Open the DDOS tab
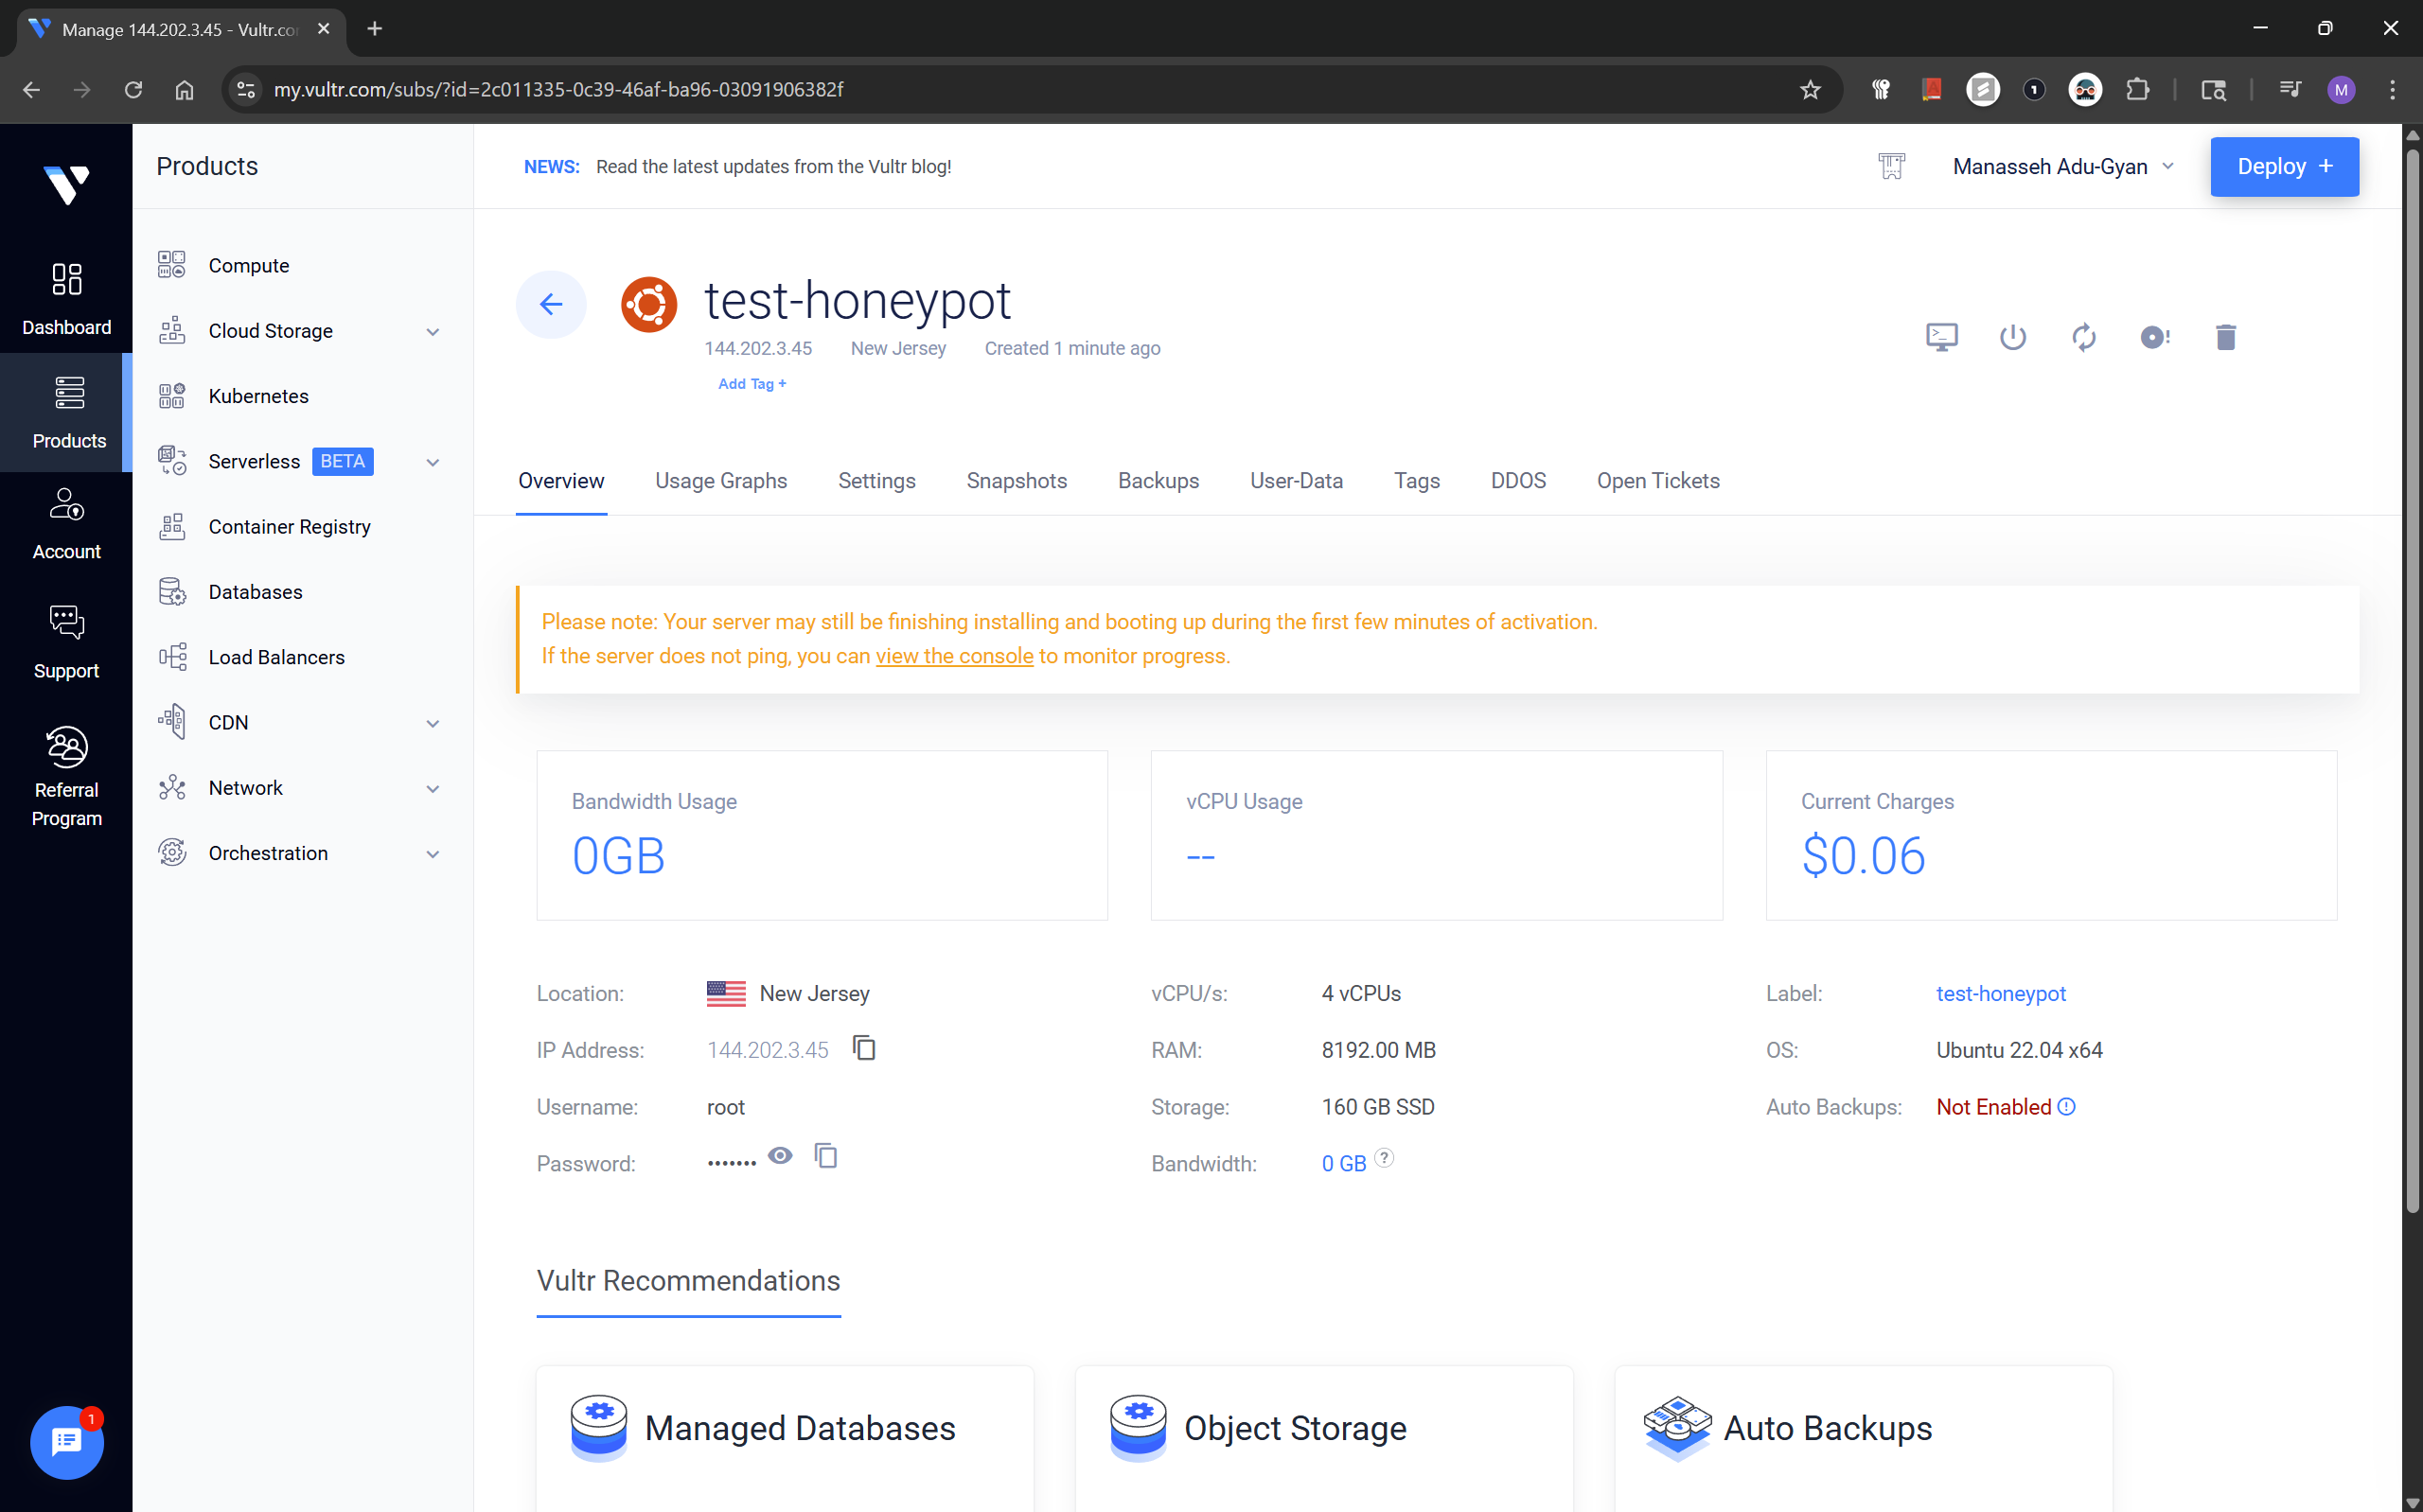This screenshot has width=2423, height=1512. (x=1518, y=481)
